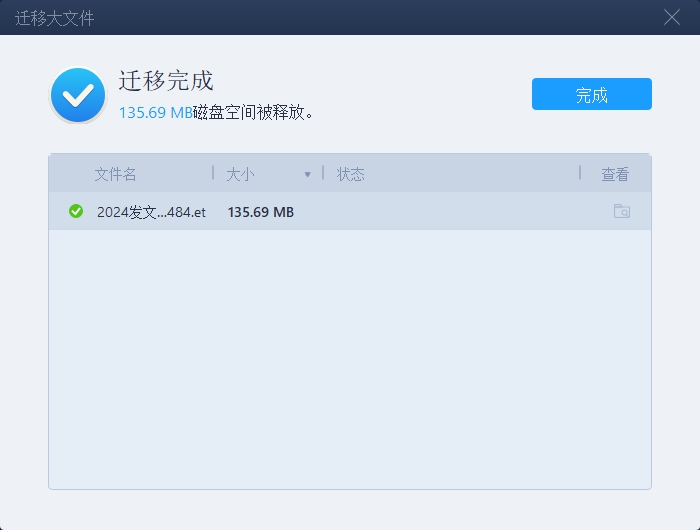Click the 查看 column header

pos(615,174)
